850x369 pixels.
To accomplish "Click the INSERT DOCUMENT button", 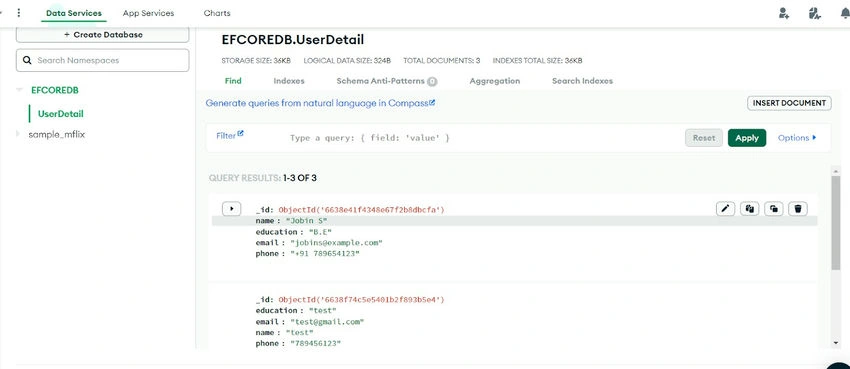I will (789, 103).
